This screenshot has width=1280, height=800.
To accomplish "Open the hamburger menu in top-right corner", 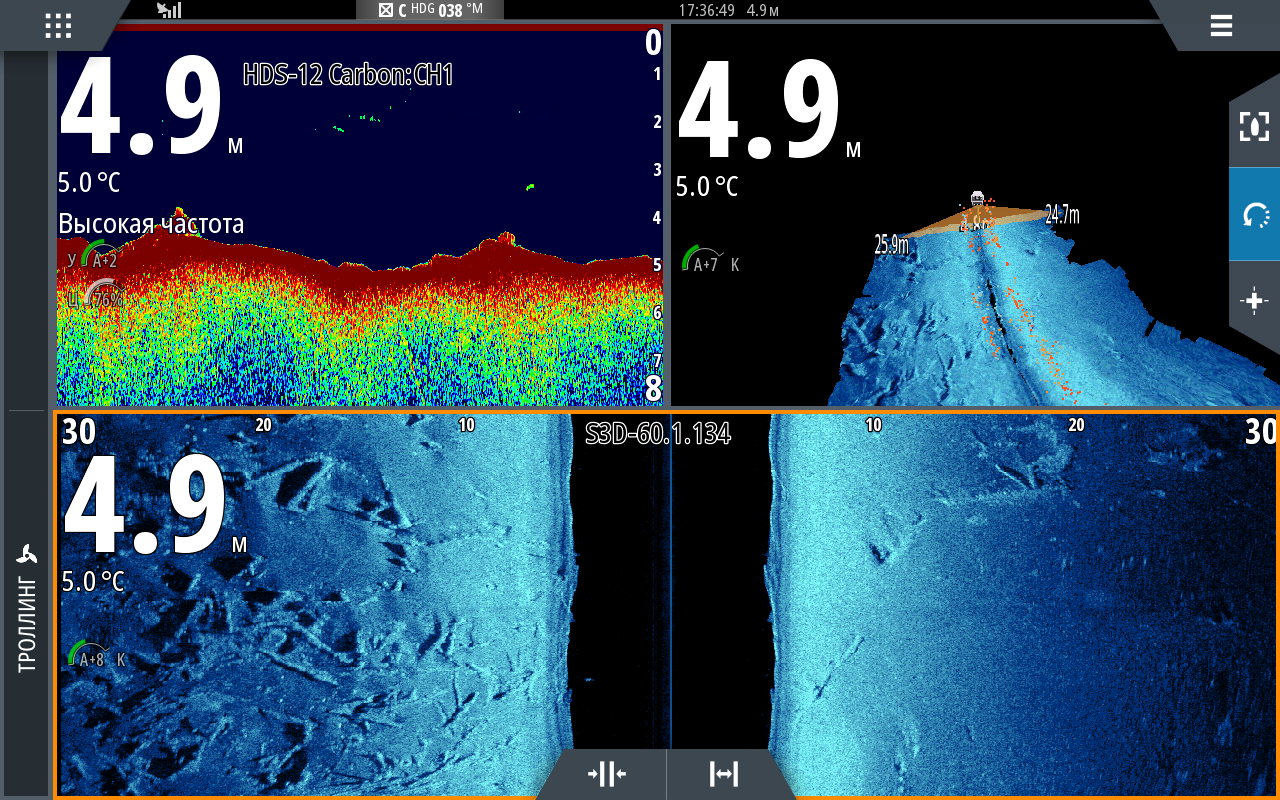I will click(x=1220, y=26).
